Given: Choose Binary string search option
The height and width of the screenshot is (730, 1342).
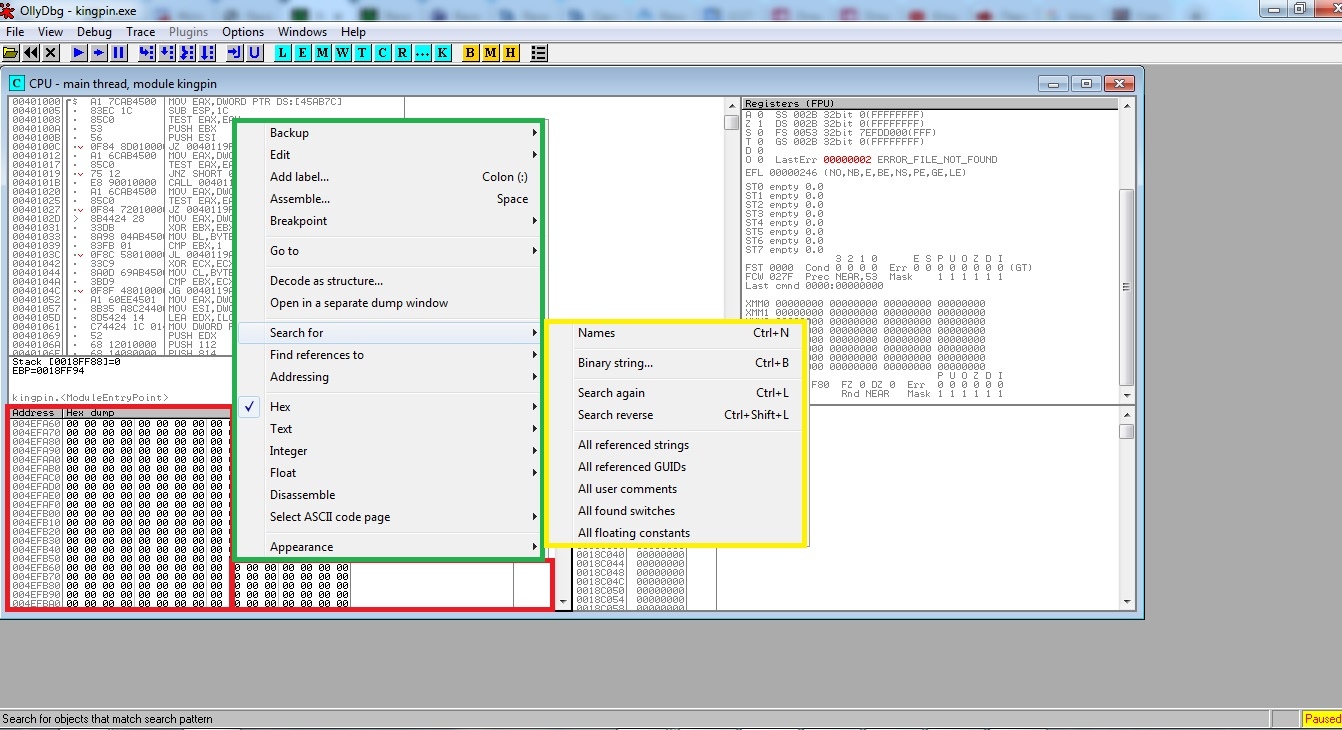Looking at the screenshot, I should coord(675,363).
